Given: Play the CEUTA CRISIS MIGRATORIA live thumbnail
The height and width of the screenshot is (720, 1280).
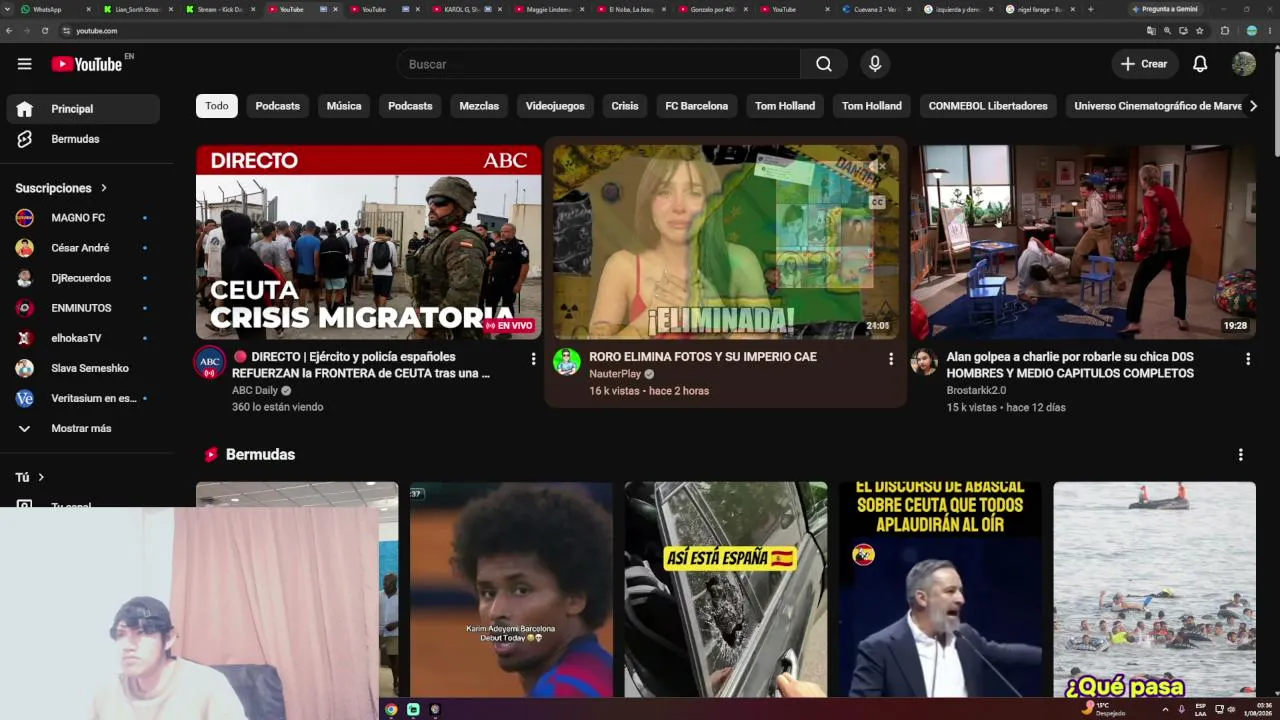Looking at the screenshot, I should click(369, 242).
